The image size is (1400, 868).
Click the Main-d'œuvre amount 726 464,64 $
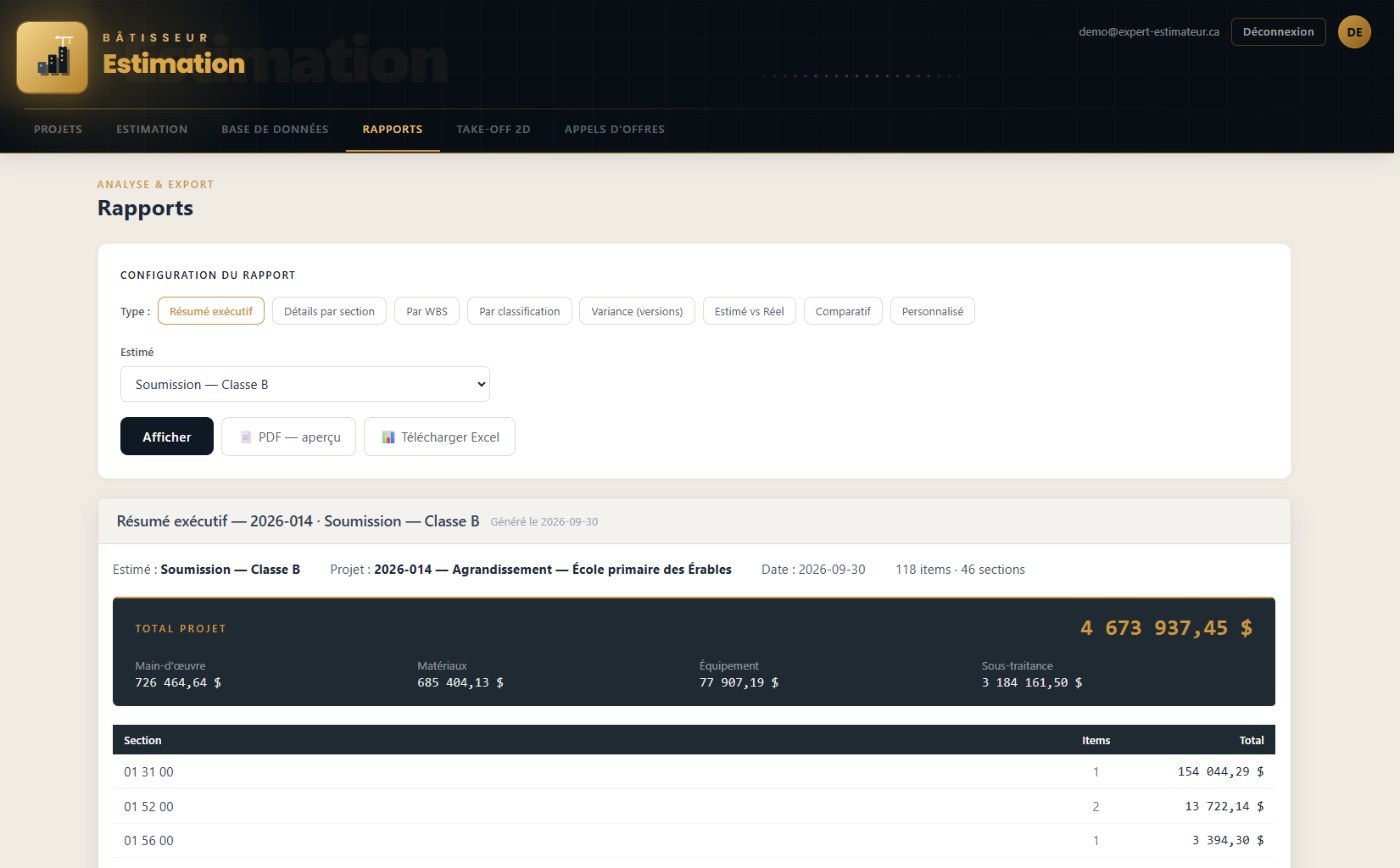click(178, 682)
